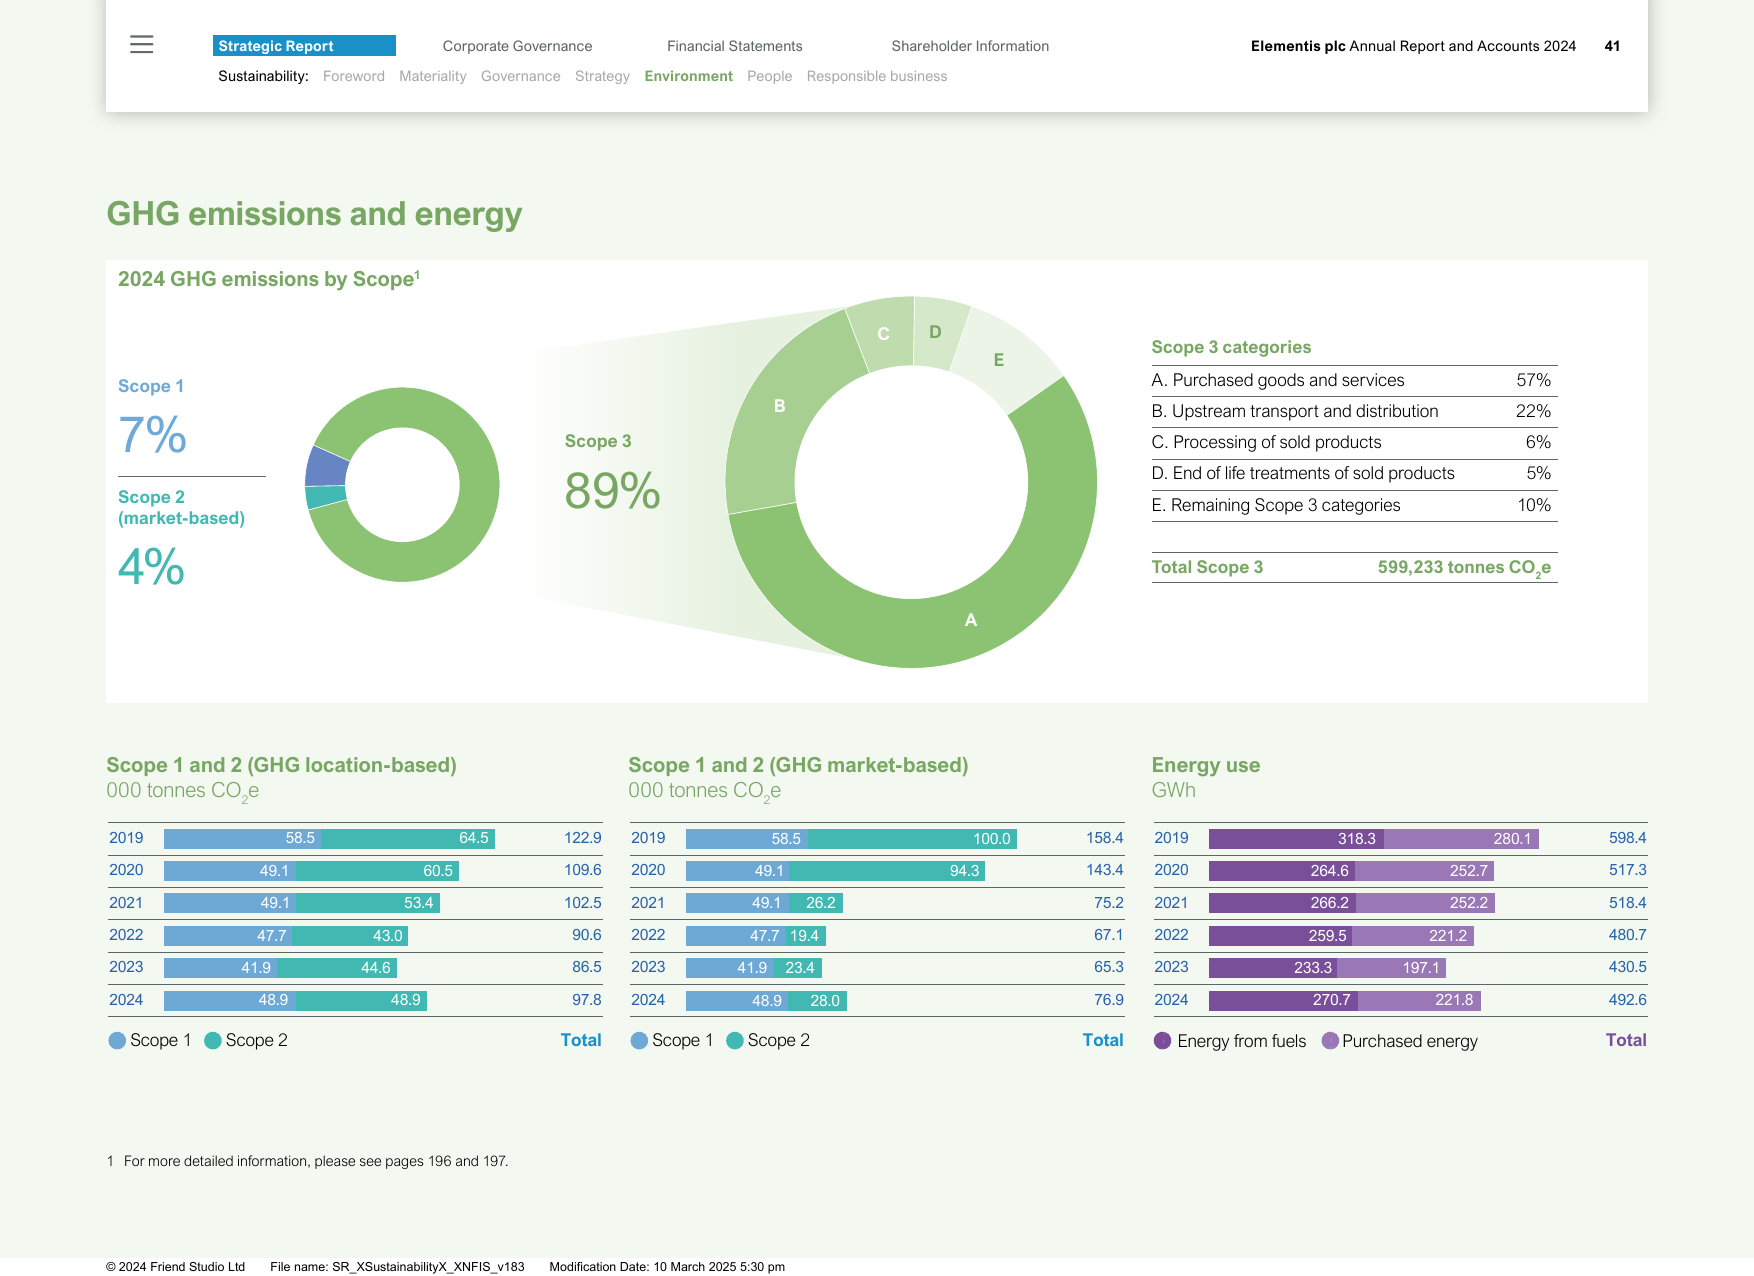This screenshot has width=1754, height=1276.
Task: Click the Strategy sustainability link
Action: click(x=602, y=76)
